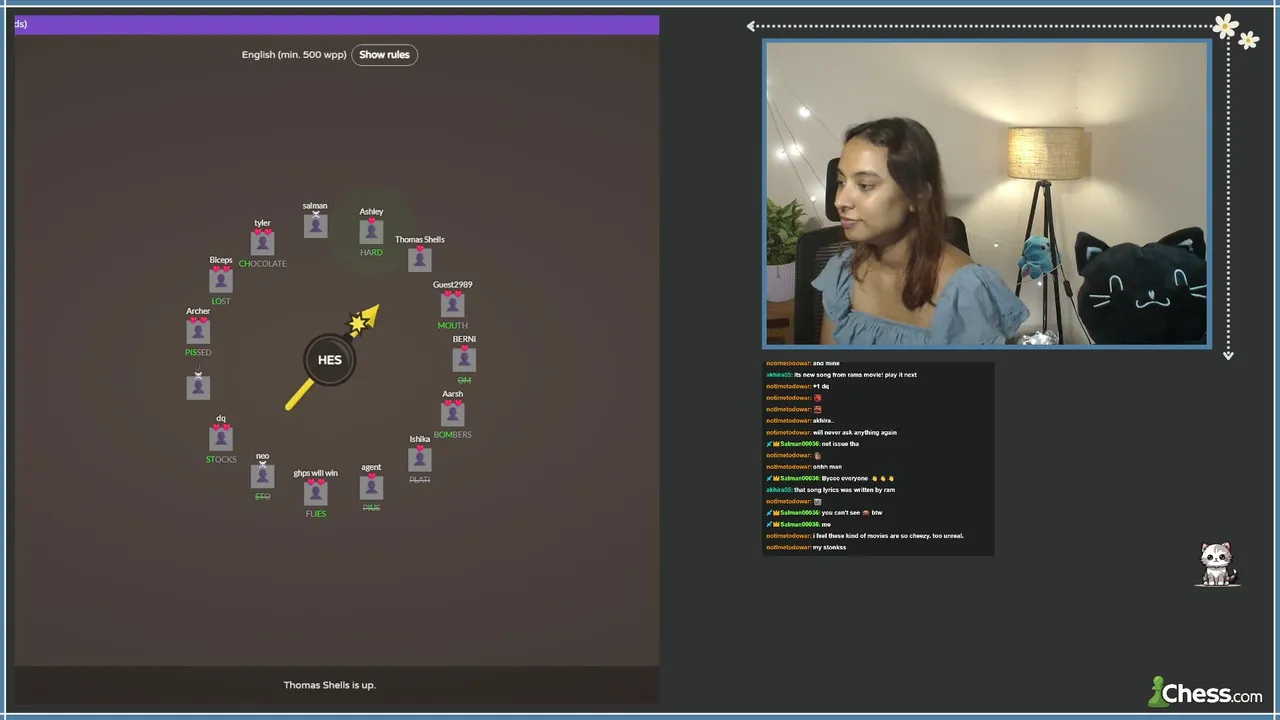
Task: Select BERNI's player avatar
Action: click(x=464, y=359)
